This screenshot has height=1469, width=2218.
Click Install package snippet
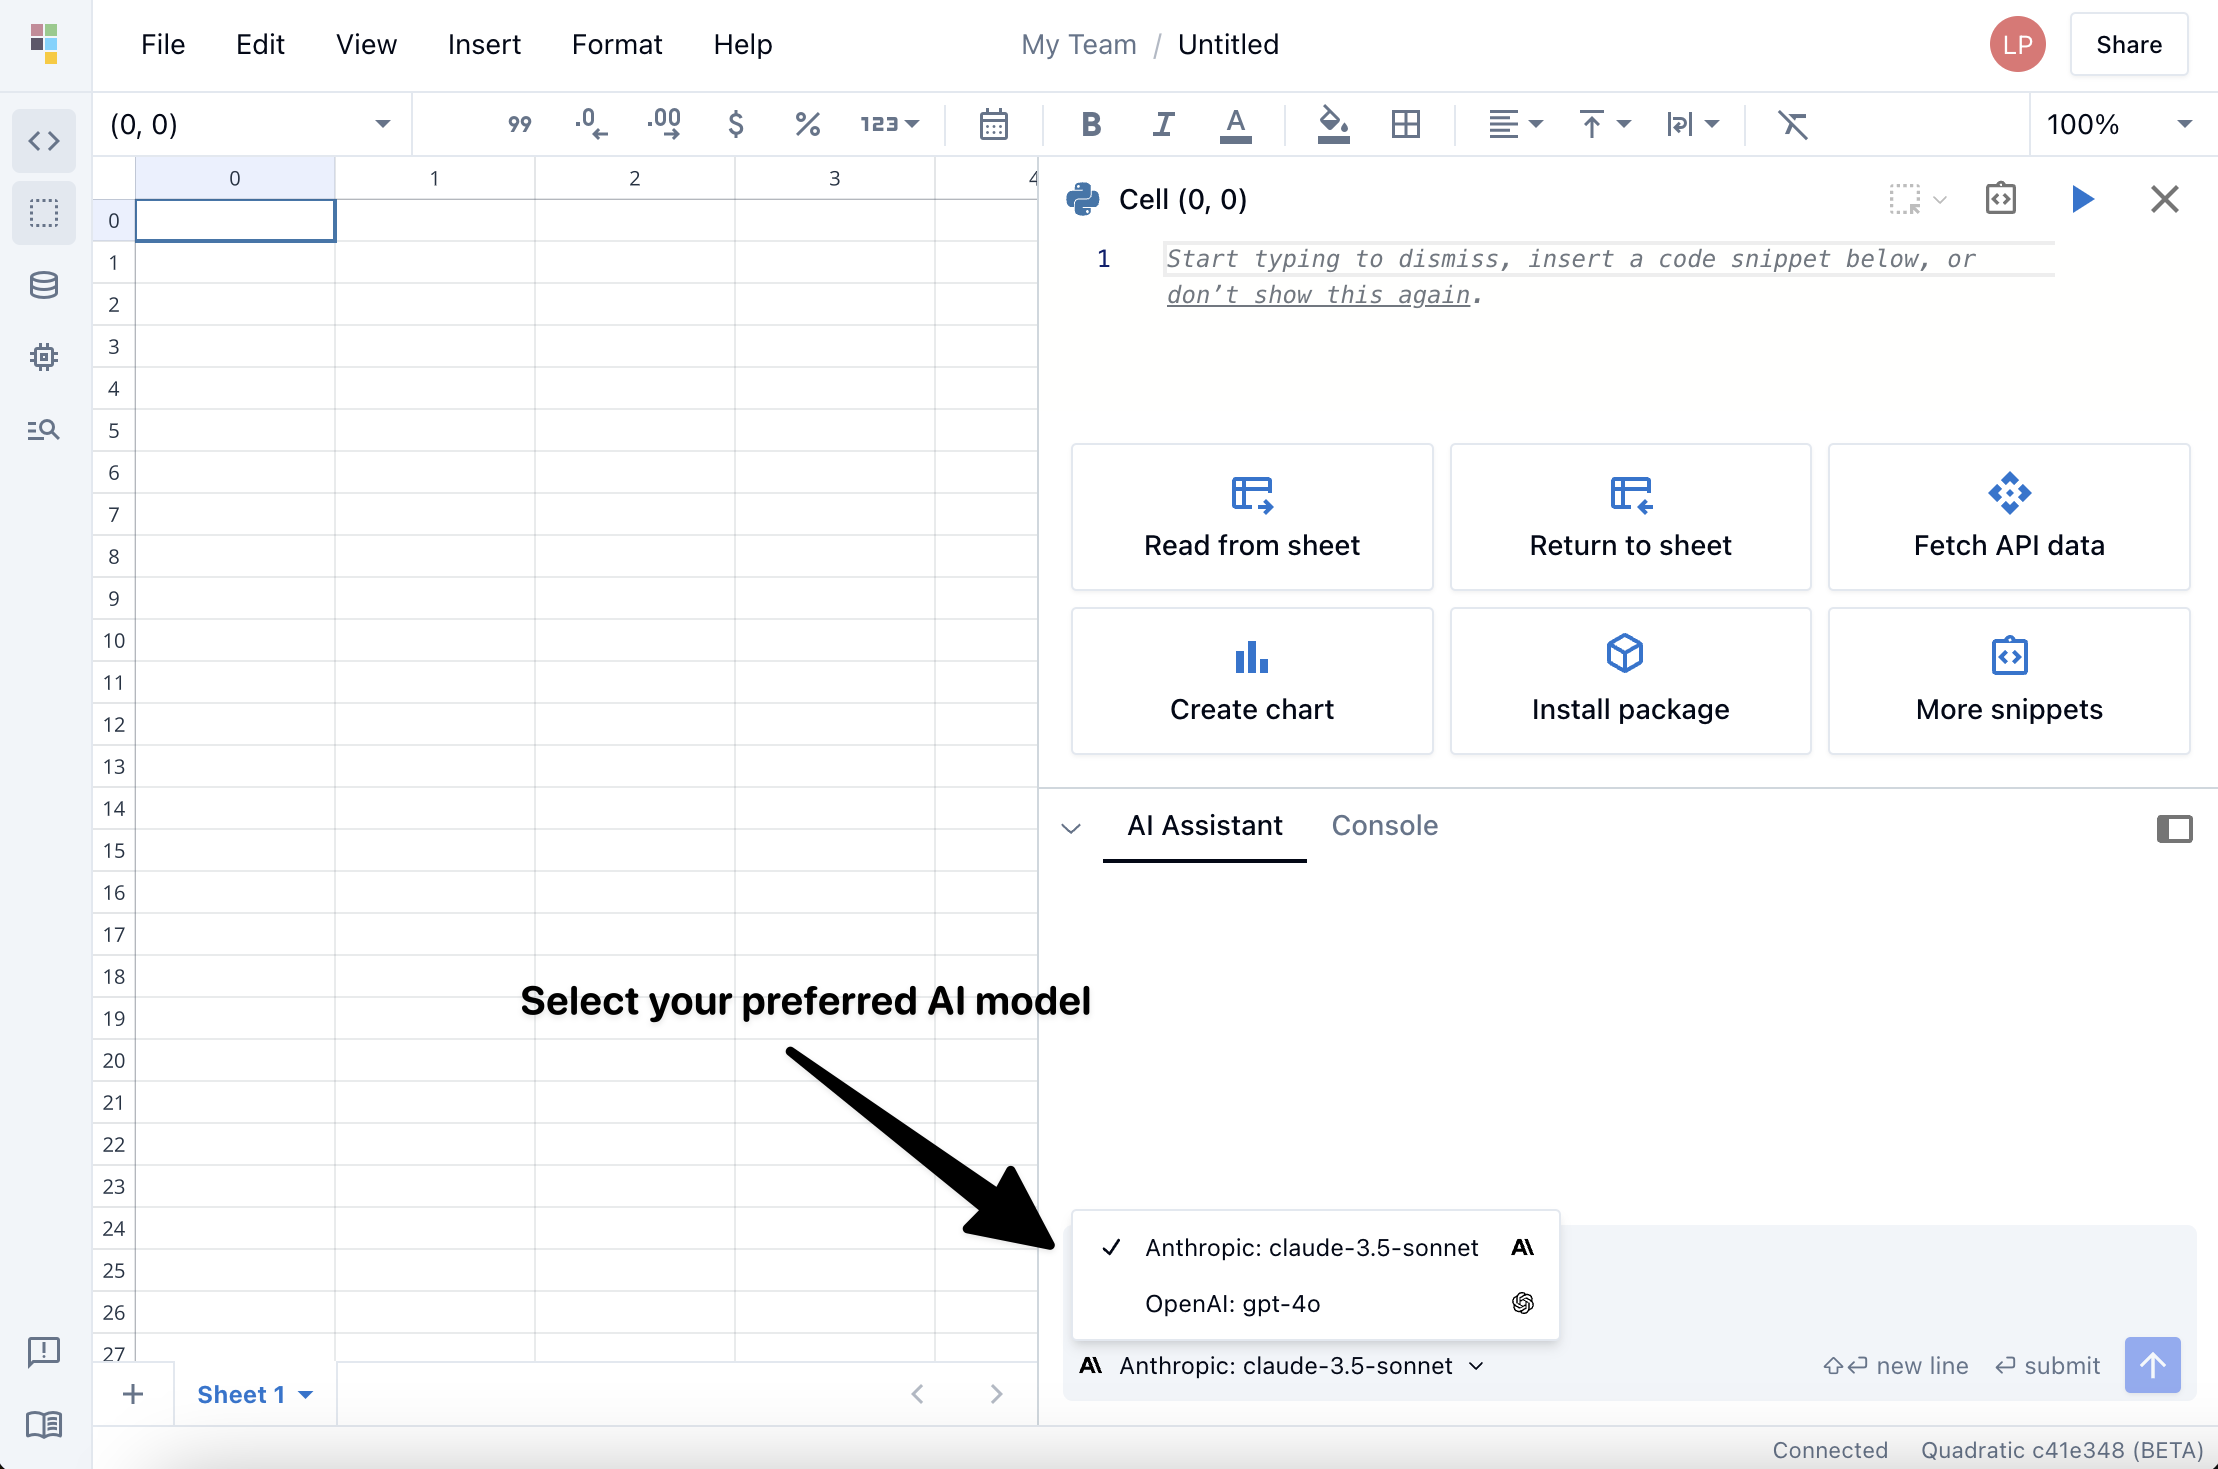click(x=1630, y=681)
